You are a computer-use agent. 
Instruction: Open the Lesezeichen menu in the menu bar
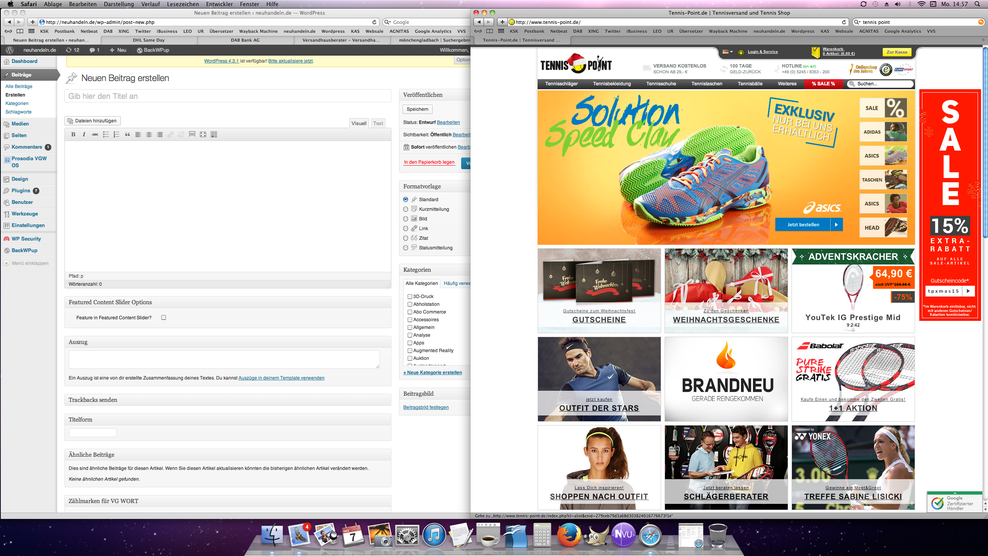(x=183, y=4)
